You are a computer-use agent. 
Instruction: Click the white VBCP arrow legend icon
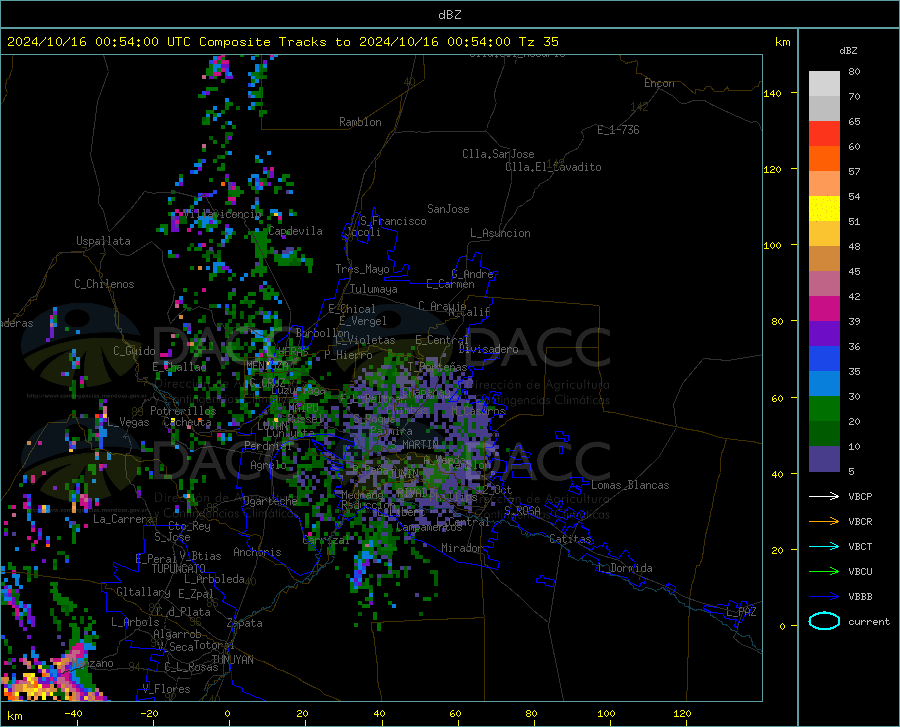tap(824, 496)
